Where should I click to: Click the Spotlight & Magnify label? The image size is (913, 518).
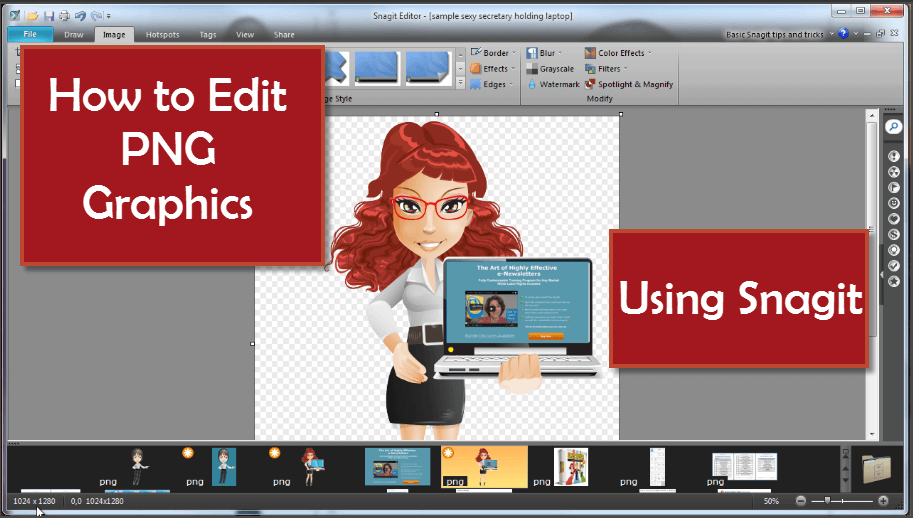pos(635,84)
